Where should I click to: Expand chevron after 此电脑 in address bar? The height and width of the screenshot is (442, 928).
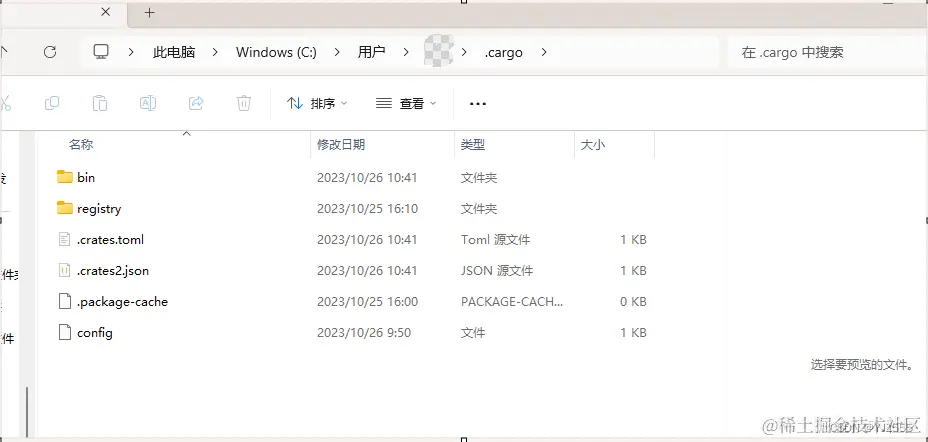(215, 52)
